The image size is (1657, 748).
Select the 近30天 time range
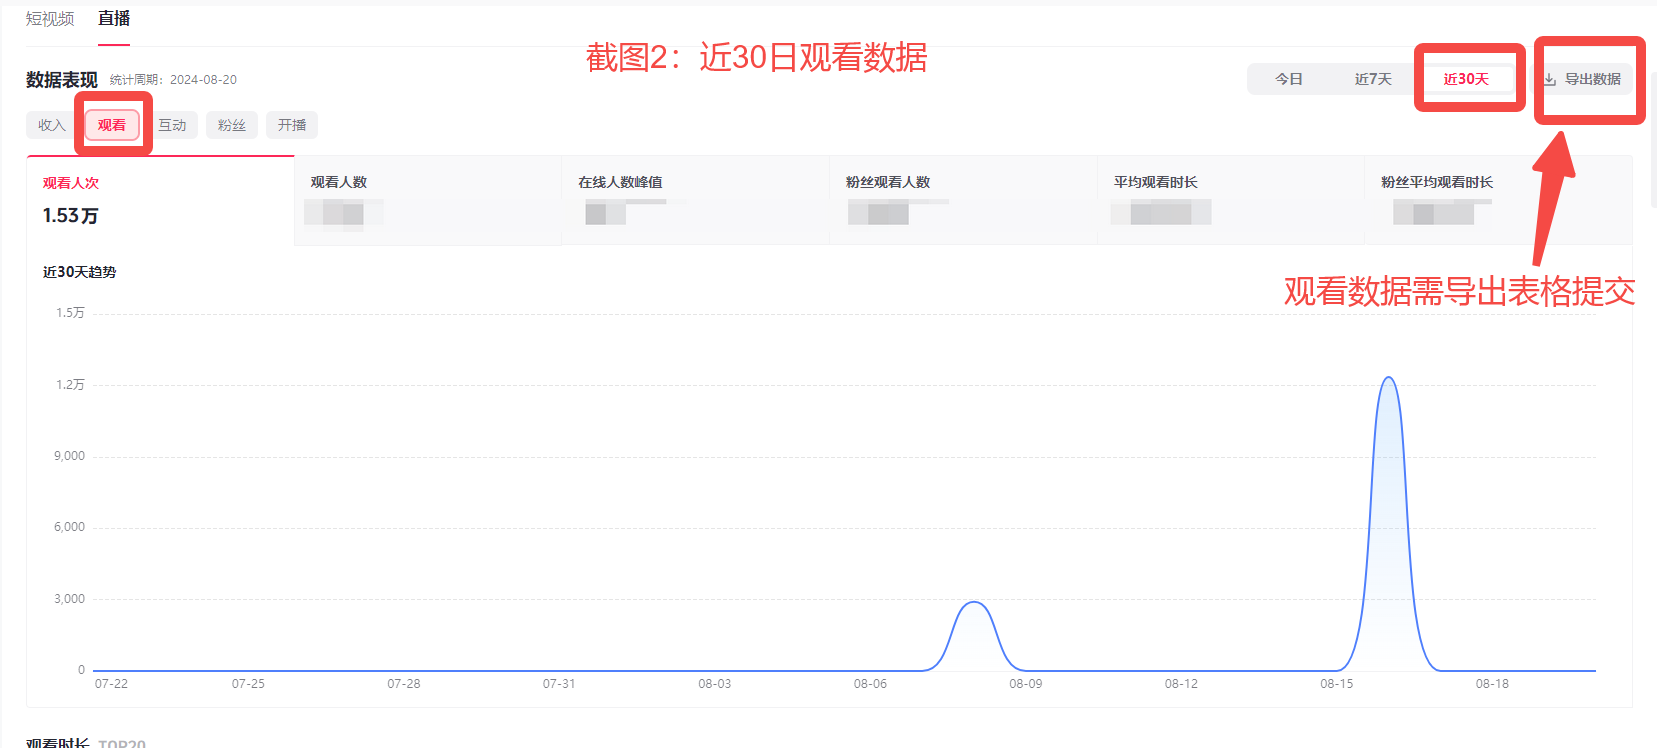pos(1466,79)
